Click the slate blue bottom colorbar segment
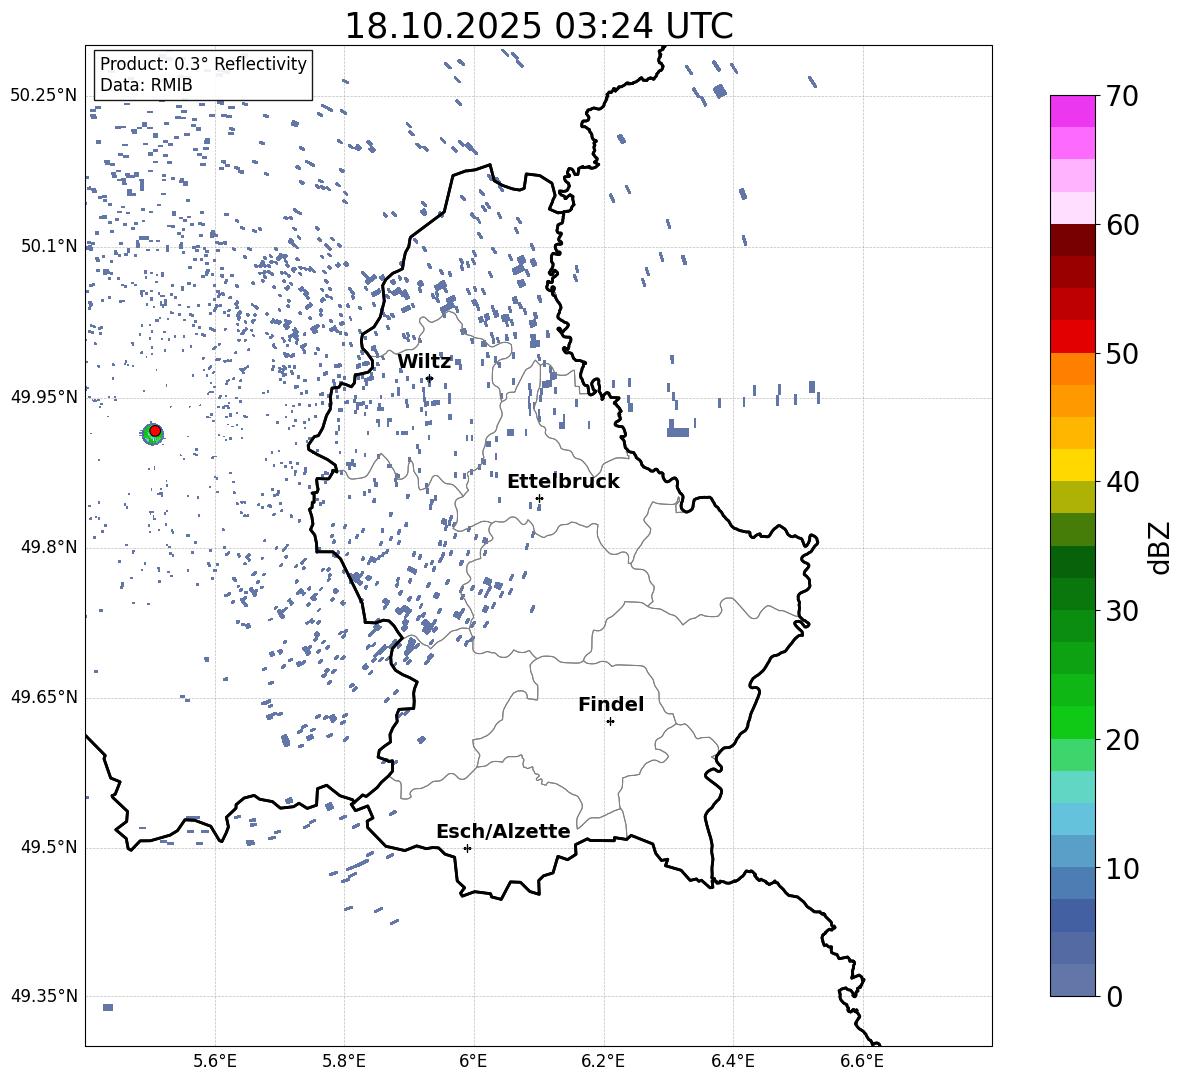 pos(1073,980)
